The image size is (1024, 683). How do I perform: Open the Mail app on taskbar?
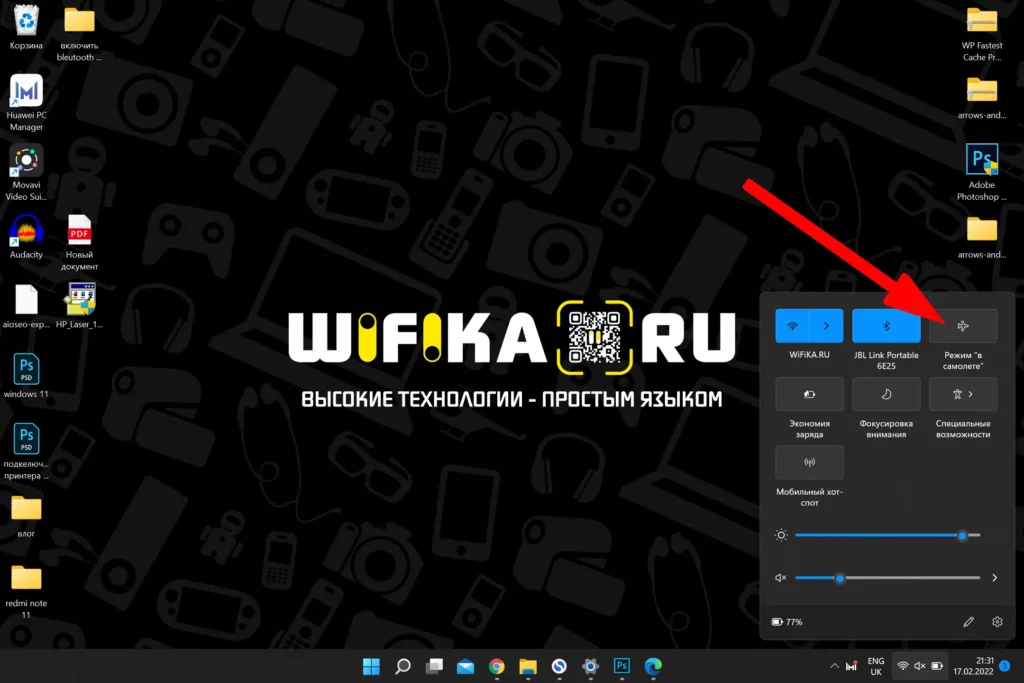[466, 666]
